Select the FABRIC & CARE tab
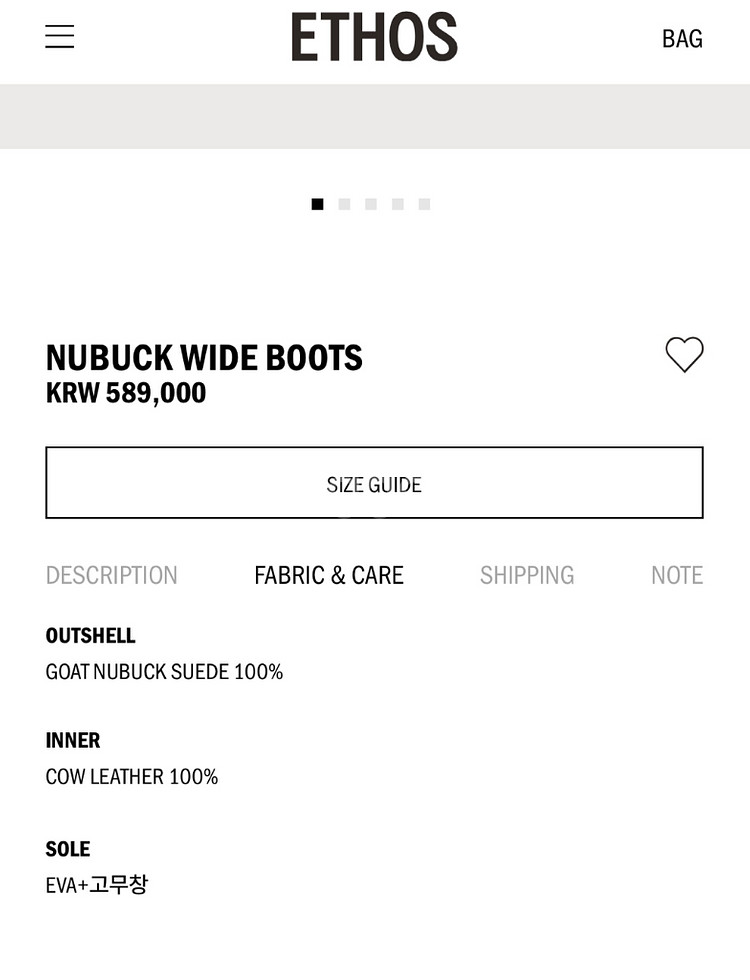 coord(329,575)
